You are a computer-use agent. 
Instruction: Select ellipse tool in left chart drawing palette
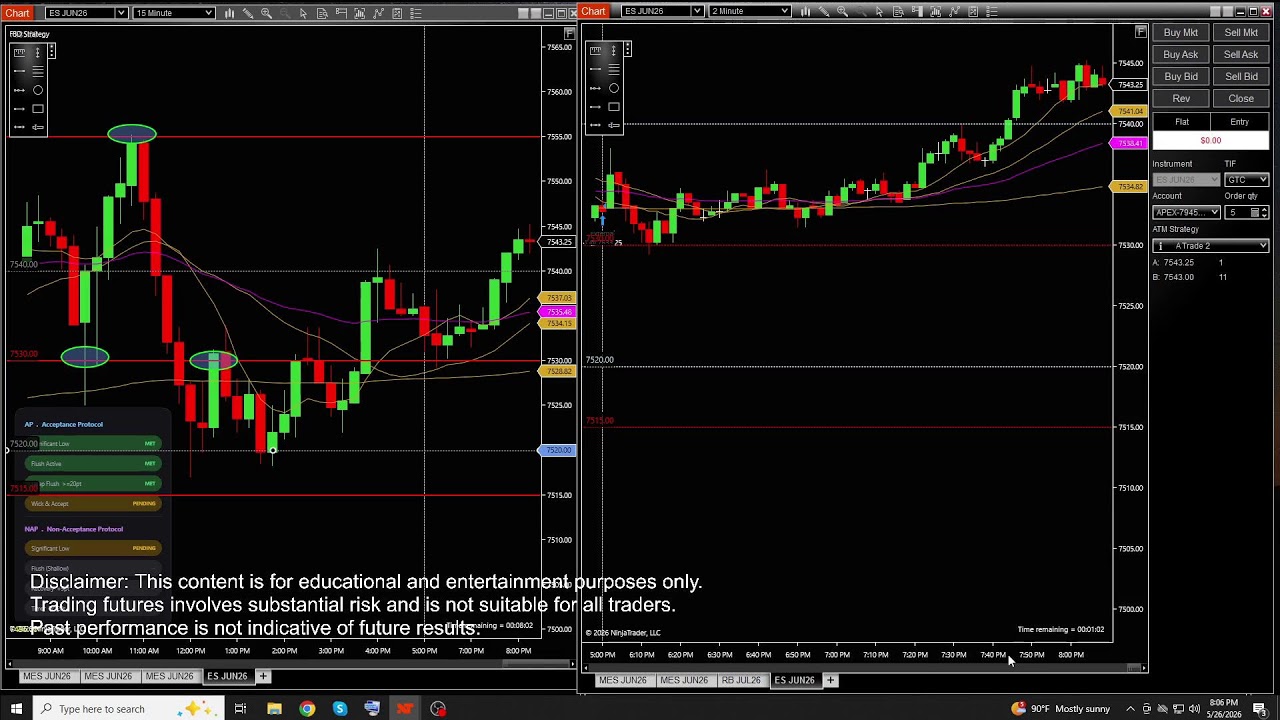(38, 90)
